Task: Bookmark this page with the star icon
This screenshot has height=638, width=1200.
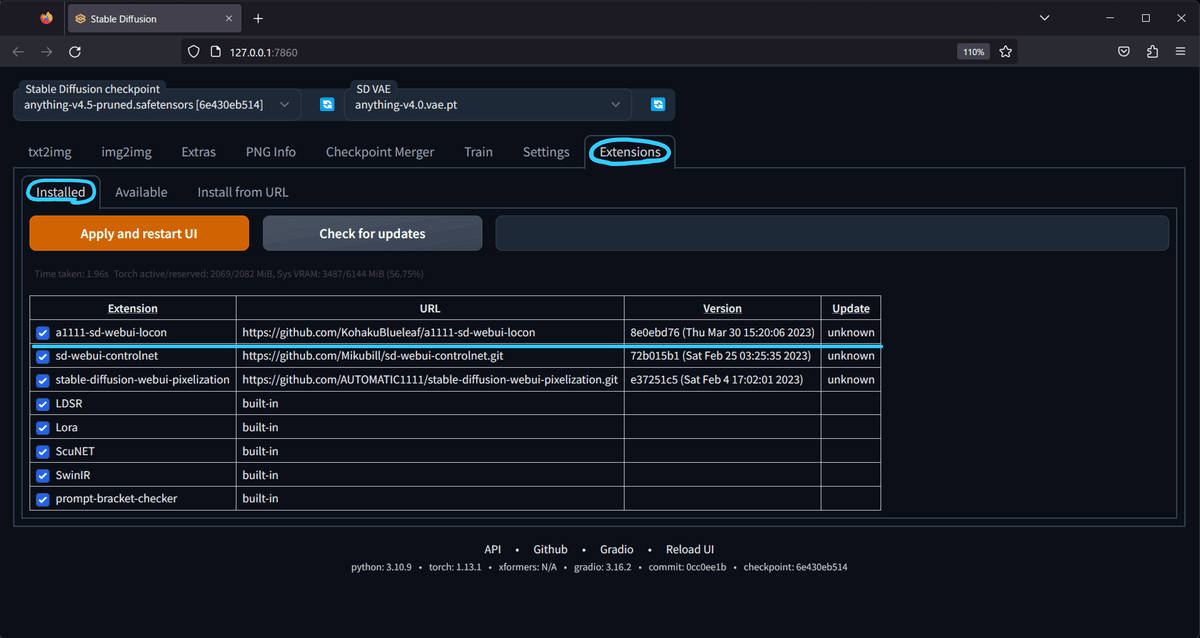Action: tap(1005, 51)
